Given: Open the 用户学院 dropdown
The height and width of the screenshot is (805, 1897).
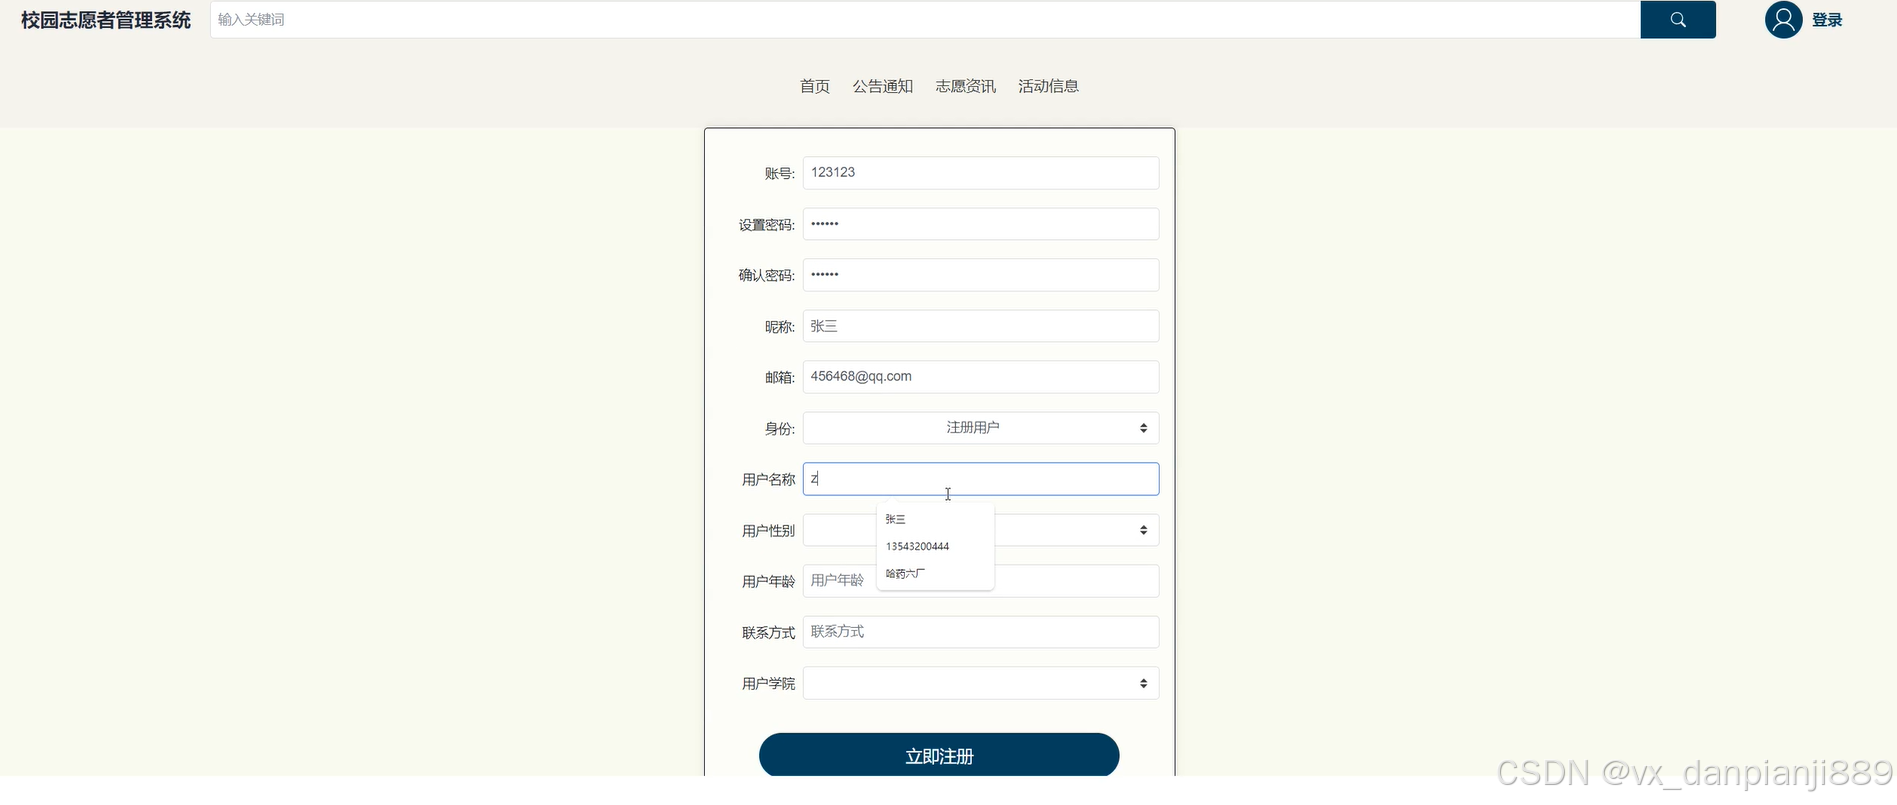Looking at the screenshot, I should [981, 683].
